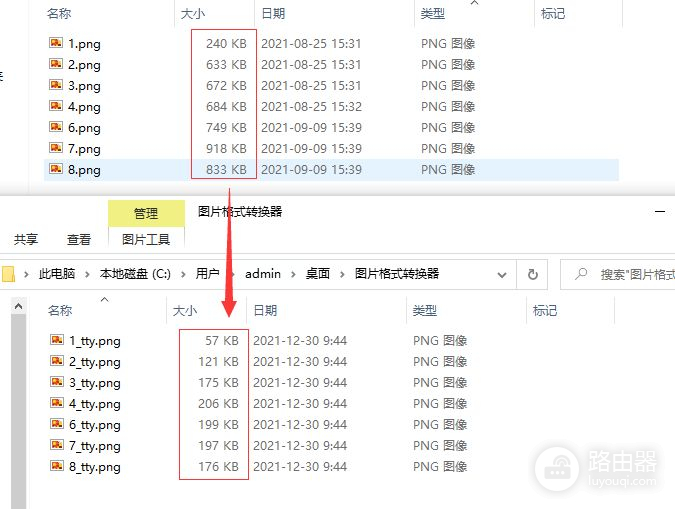The width and height of the screenshot is (675, 509).
Task: Select the 6_tty.png file icon
Action: pos(57,424)
